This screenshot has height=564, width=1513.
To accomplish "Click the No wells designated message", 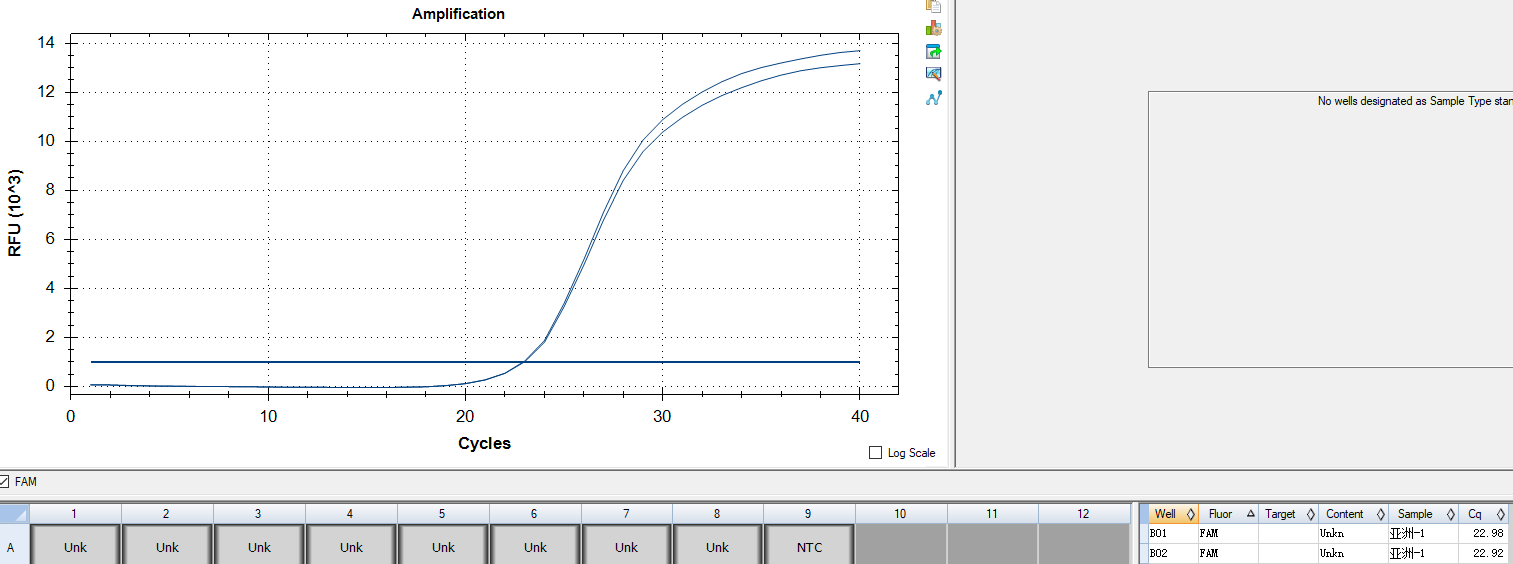I will (x=1415, y=101).
